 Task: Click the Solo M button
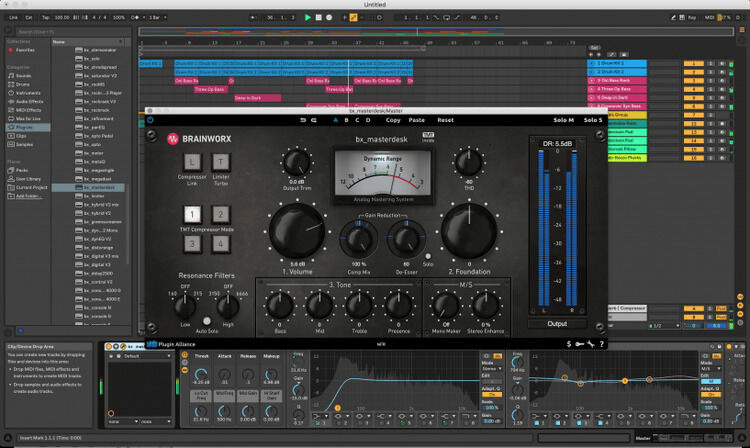point(563,120)
